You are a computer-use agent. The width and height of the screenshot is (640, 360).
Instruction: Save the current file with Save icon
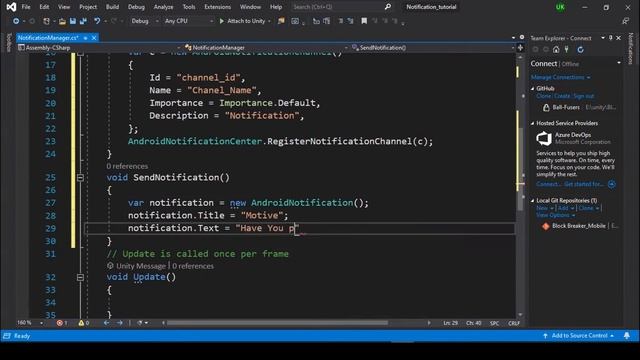point(73,21)
